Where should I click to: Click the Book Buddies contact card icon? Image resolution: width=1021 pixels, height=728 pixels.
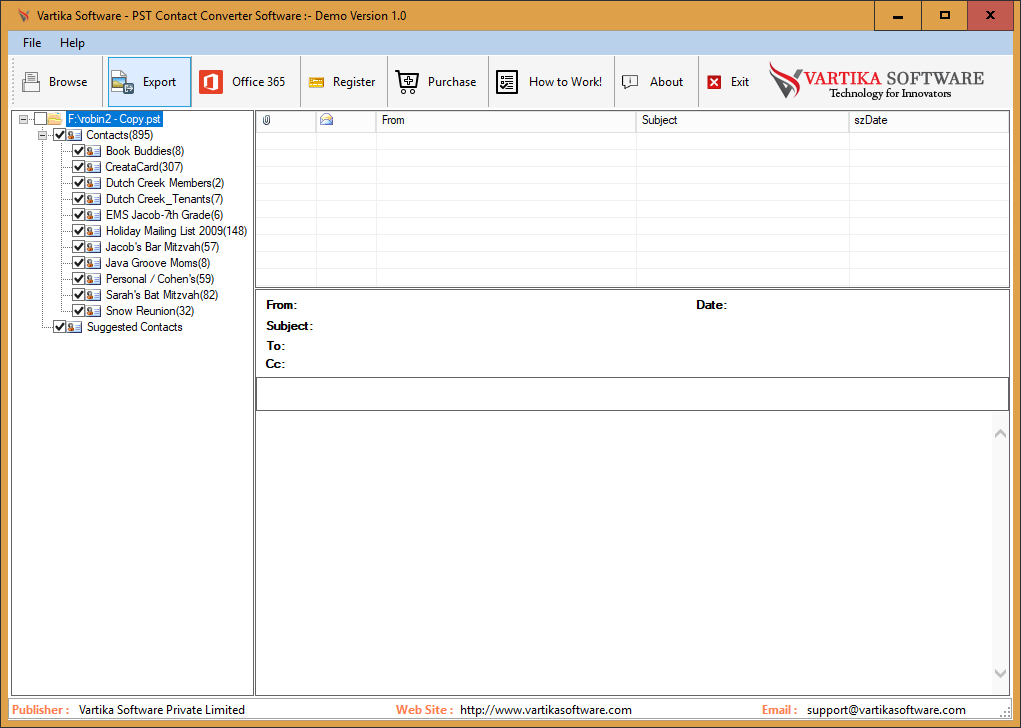(94, 151)
